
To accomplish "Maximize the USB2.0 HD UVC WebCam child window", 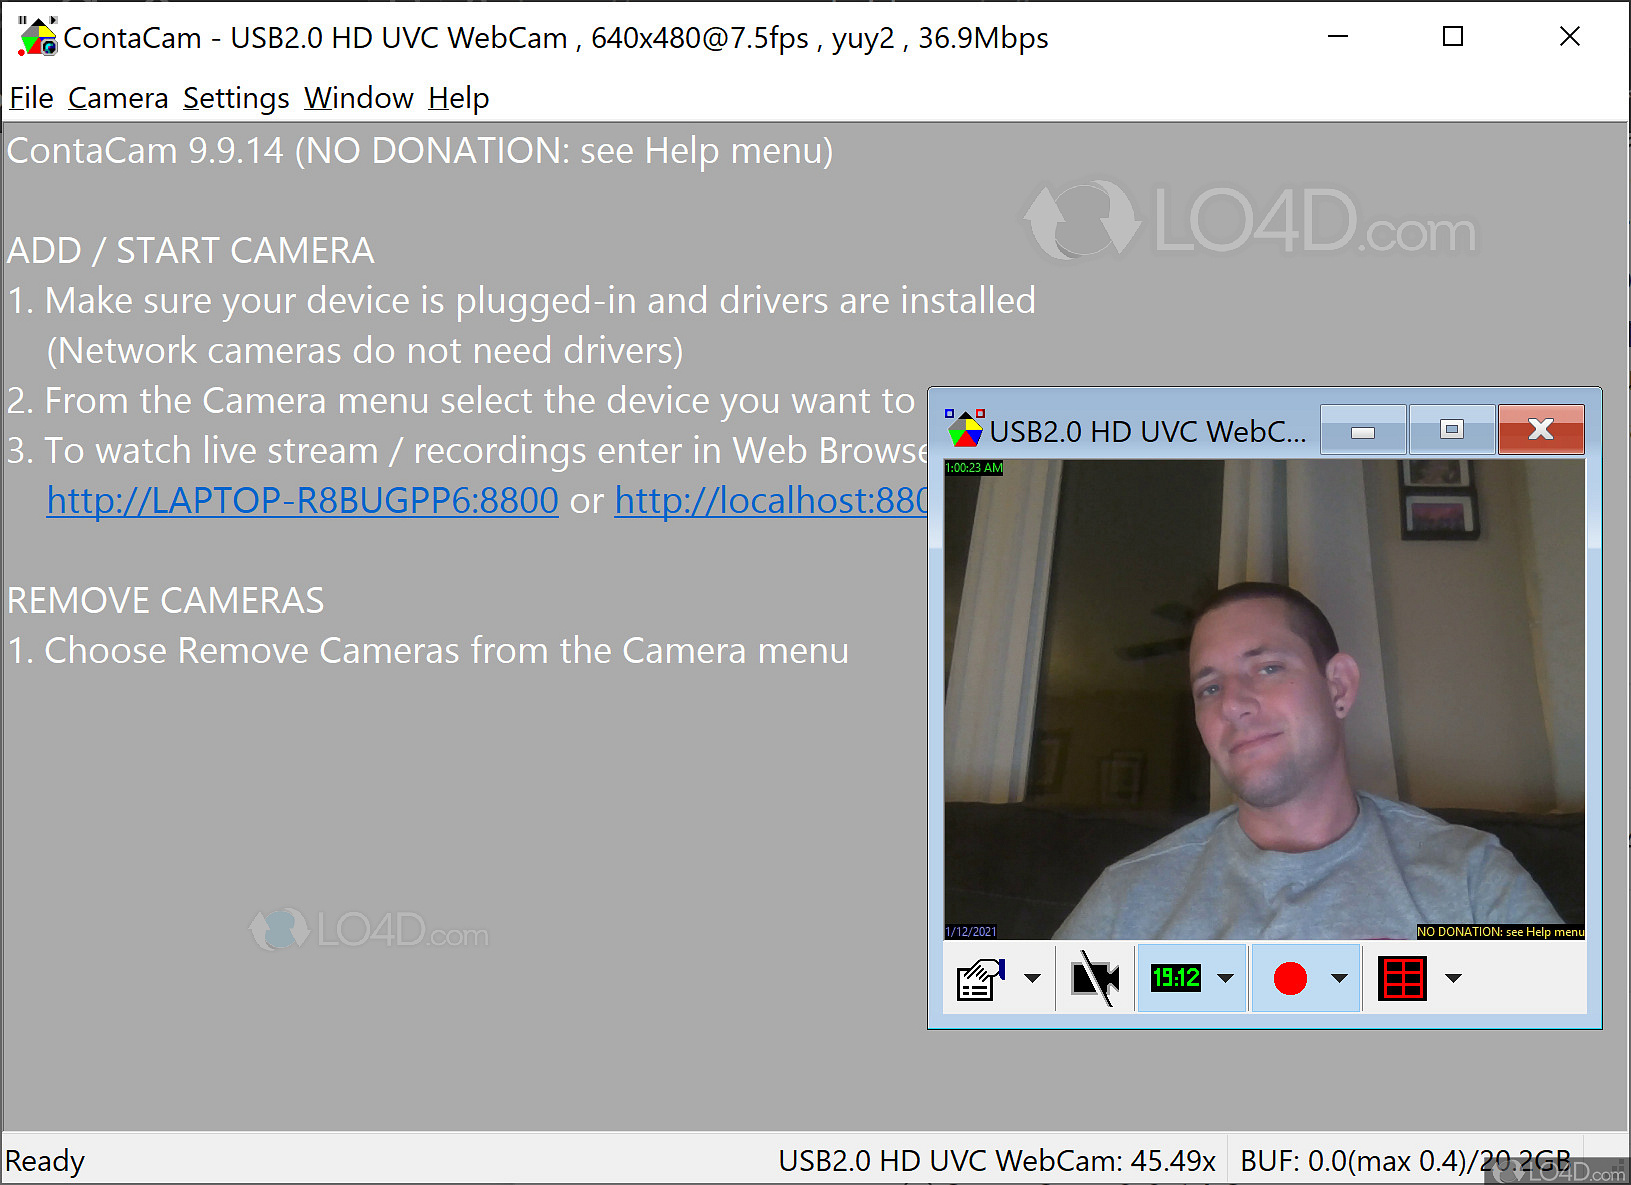I will click(1452, 430).
